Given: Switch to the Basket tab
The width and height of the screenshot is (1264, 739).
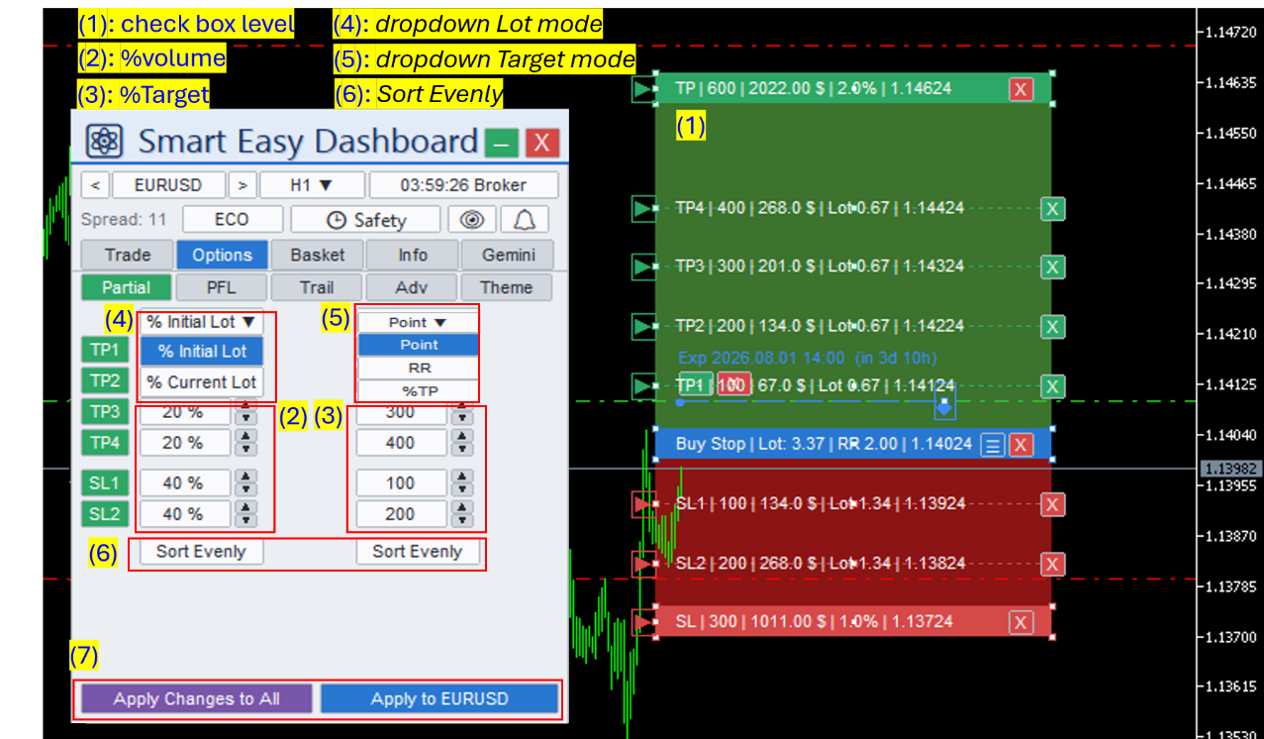Looking at the screenshot, I should 318,255.
